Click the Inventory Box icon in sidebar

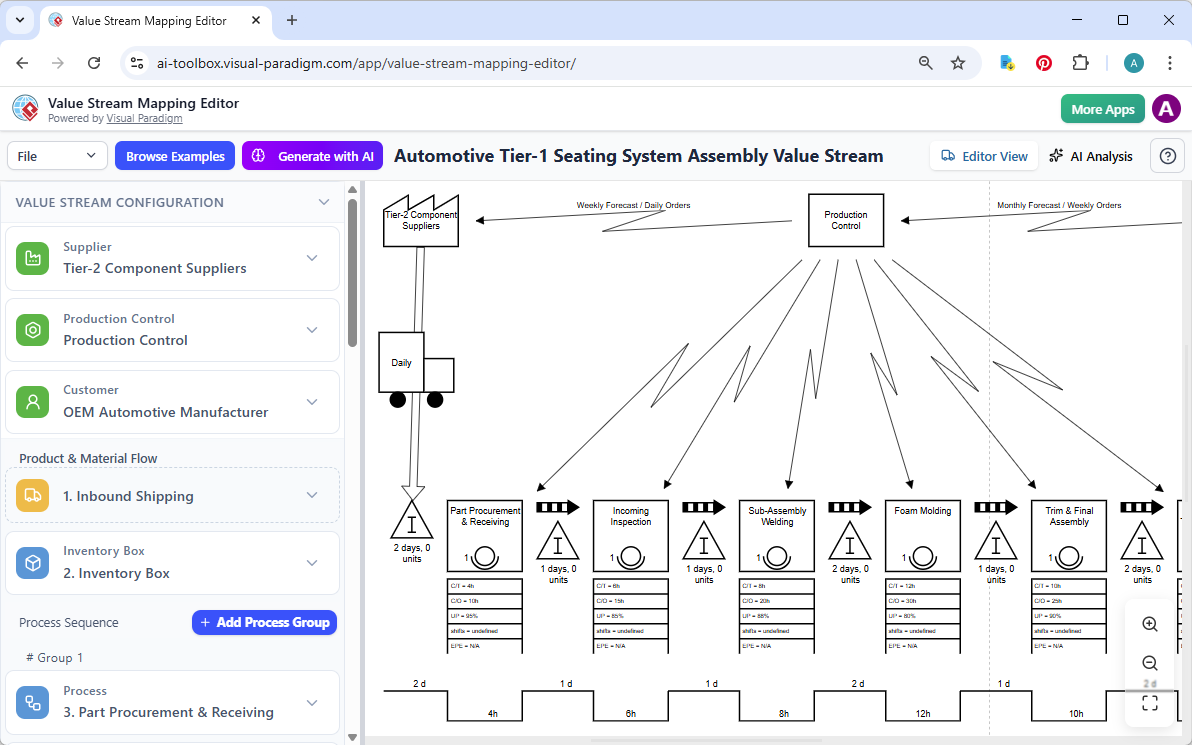(33, 561)
